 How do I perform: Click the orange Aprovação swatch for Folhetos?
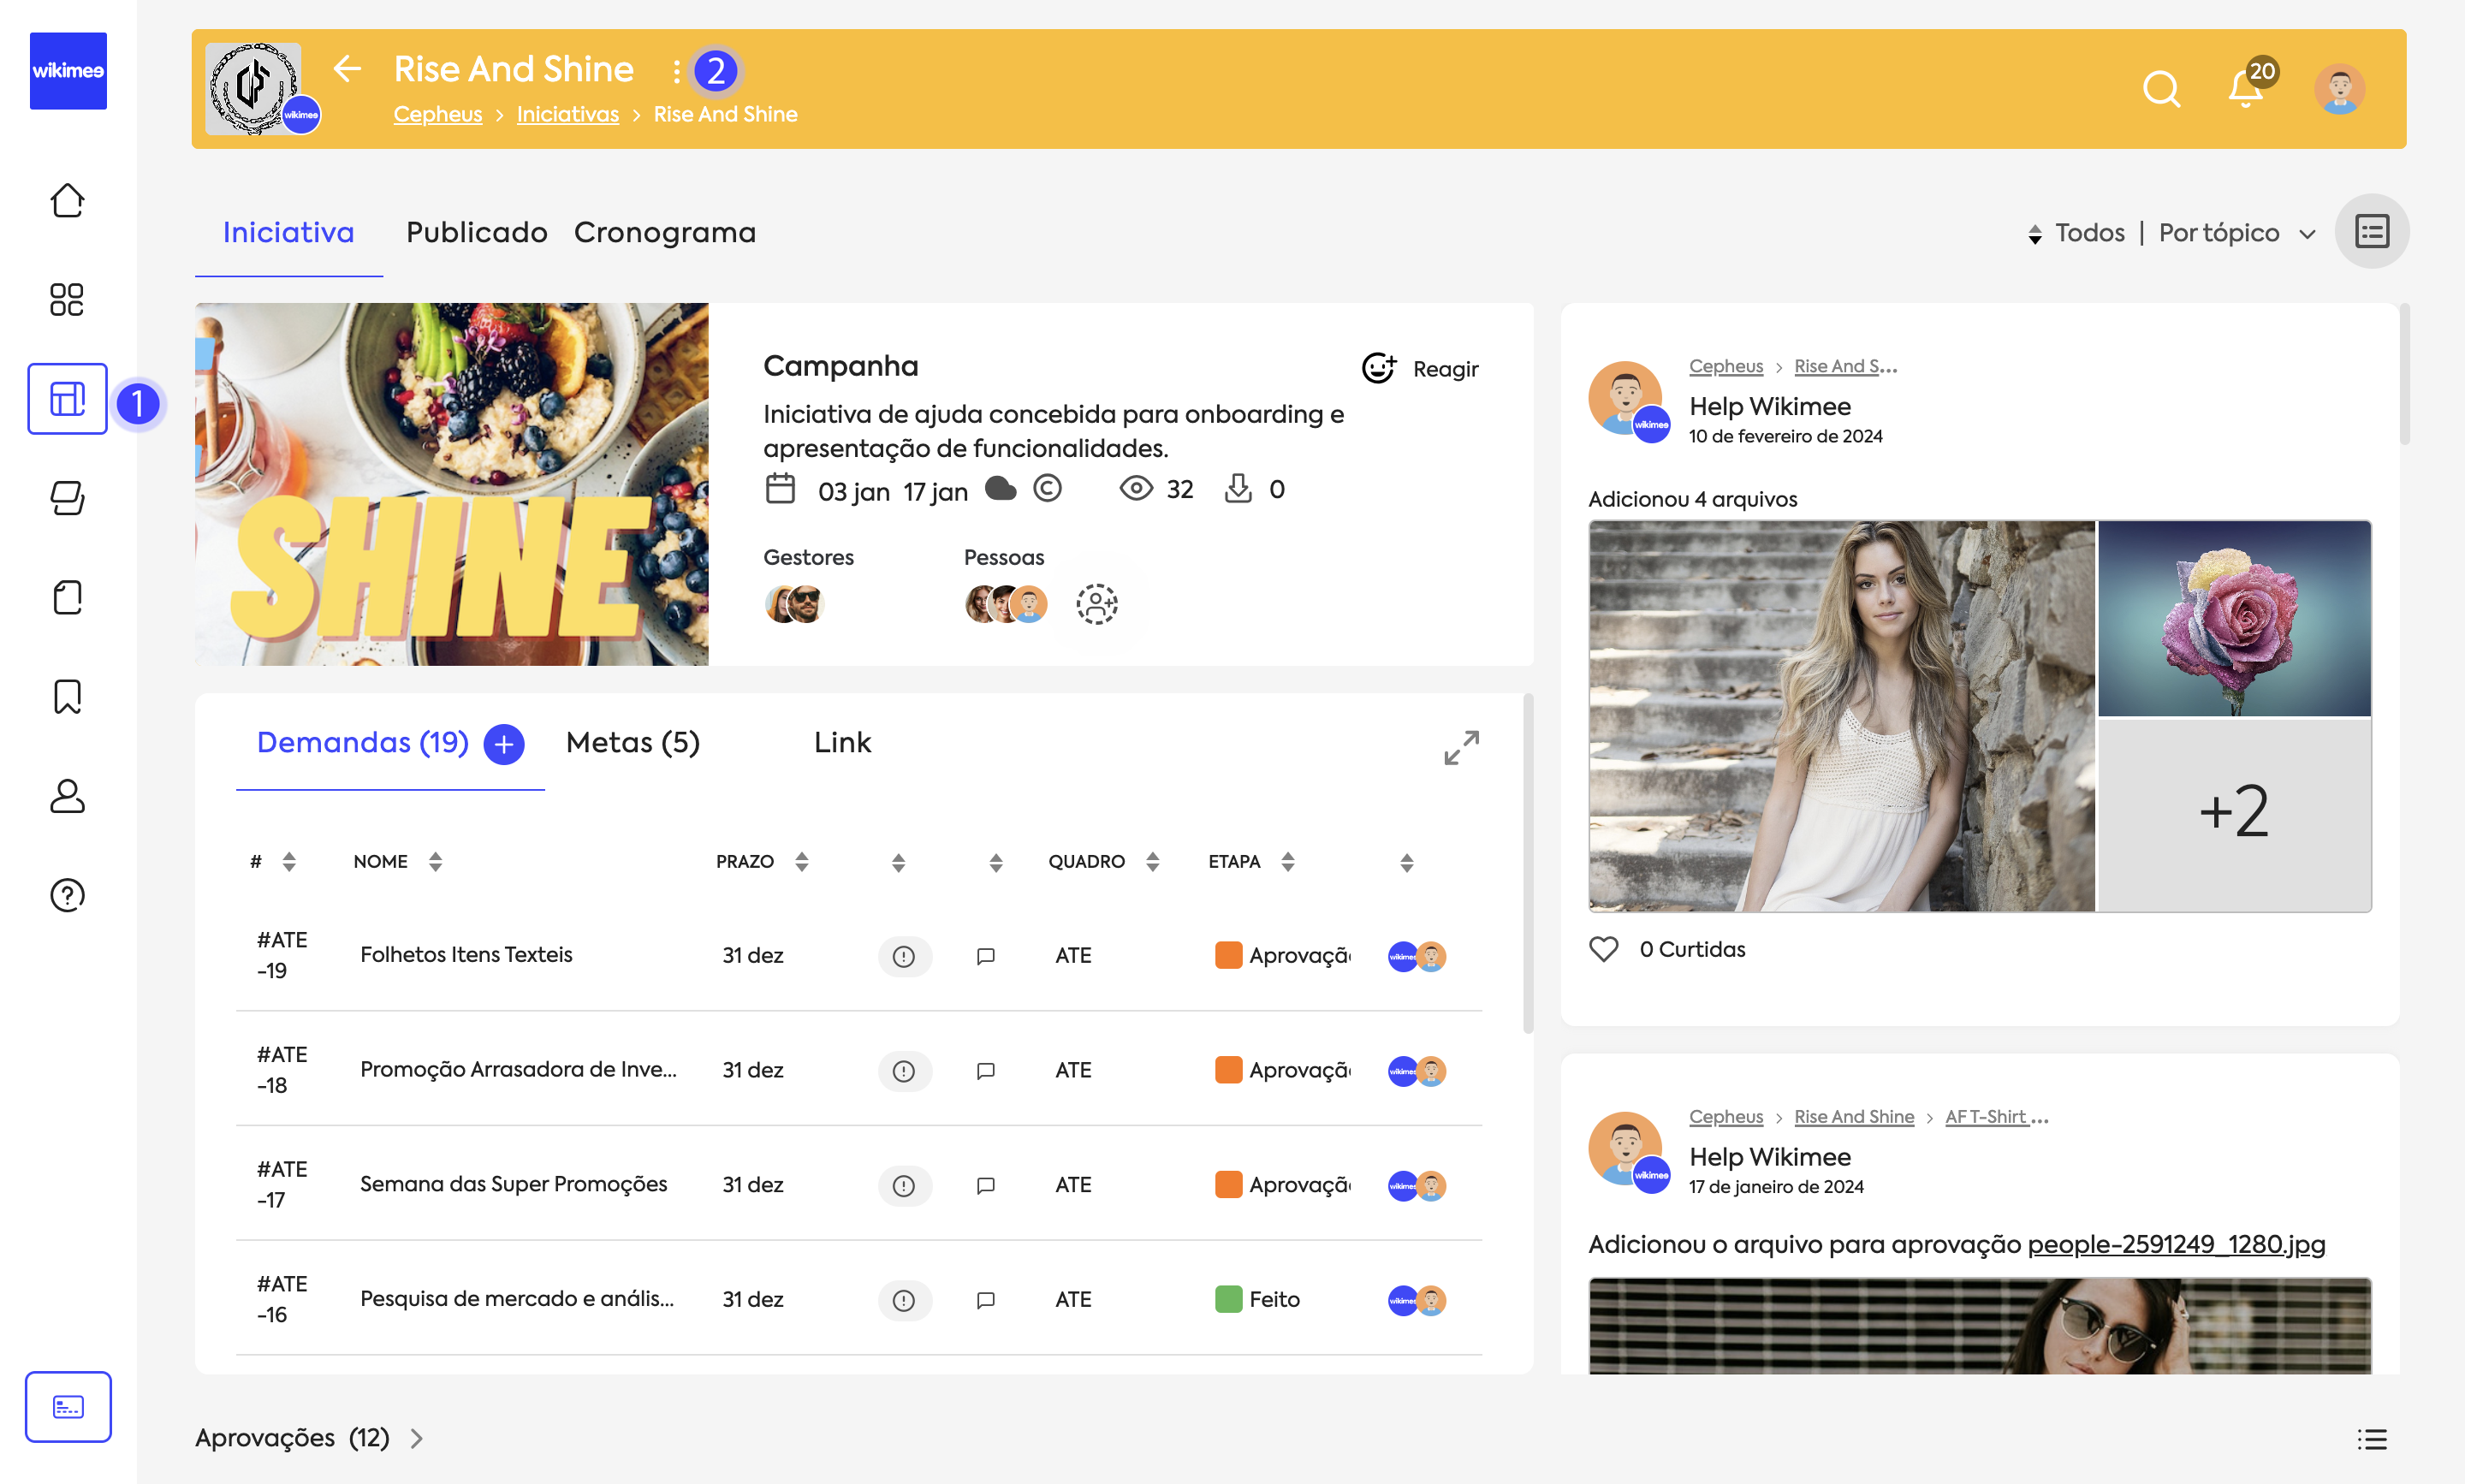point(1227,955)
